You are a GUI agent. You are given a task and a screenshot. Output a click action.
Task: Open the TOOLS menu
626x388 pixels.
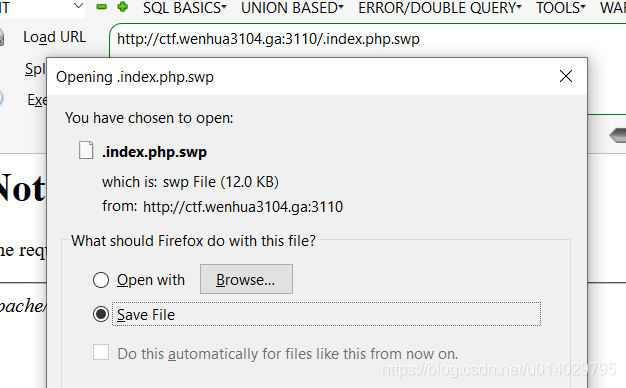point(561,8)
